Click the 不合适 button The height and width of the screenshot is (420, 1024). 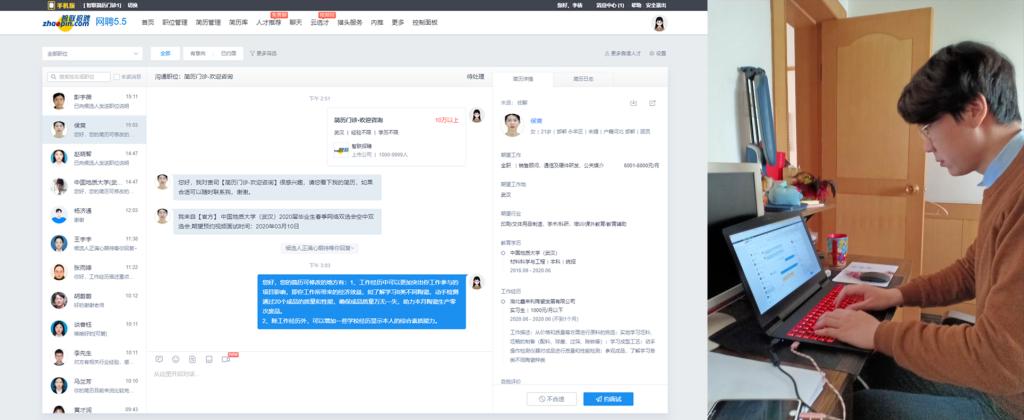pos(551,398)
